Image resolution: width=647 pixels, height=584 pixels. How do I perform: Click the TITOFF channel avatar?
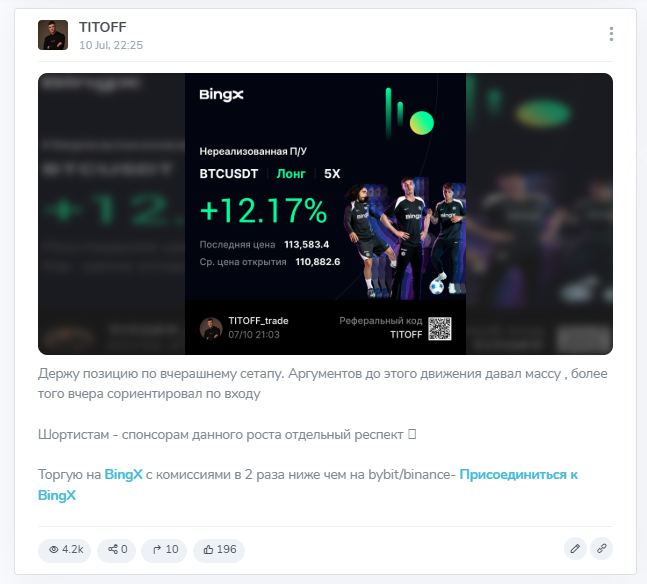click(x=53, y=35)
